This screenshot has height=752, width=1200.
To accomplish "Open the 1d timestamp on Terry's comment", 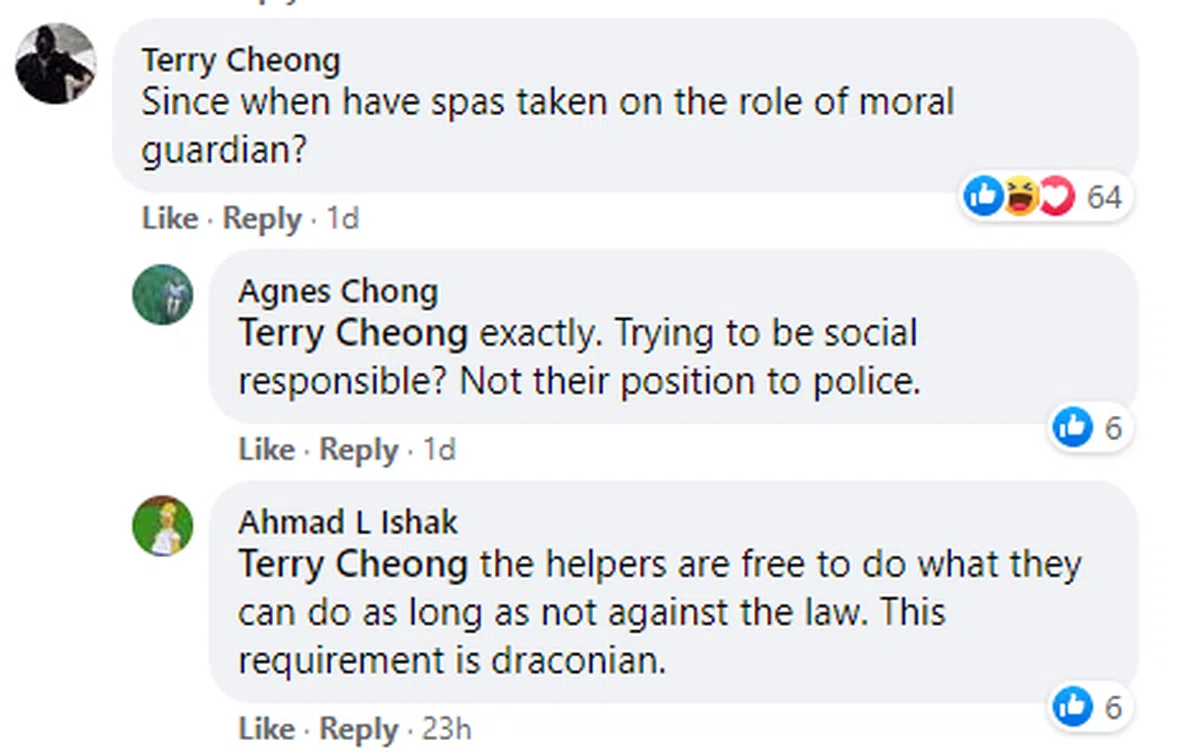I will click(343, 218).
